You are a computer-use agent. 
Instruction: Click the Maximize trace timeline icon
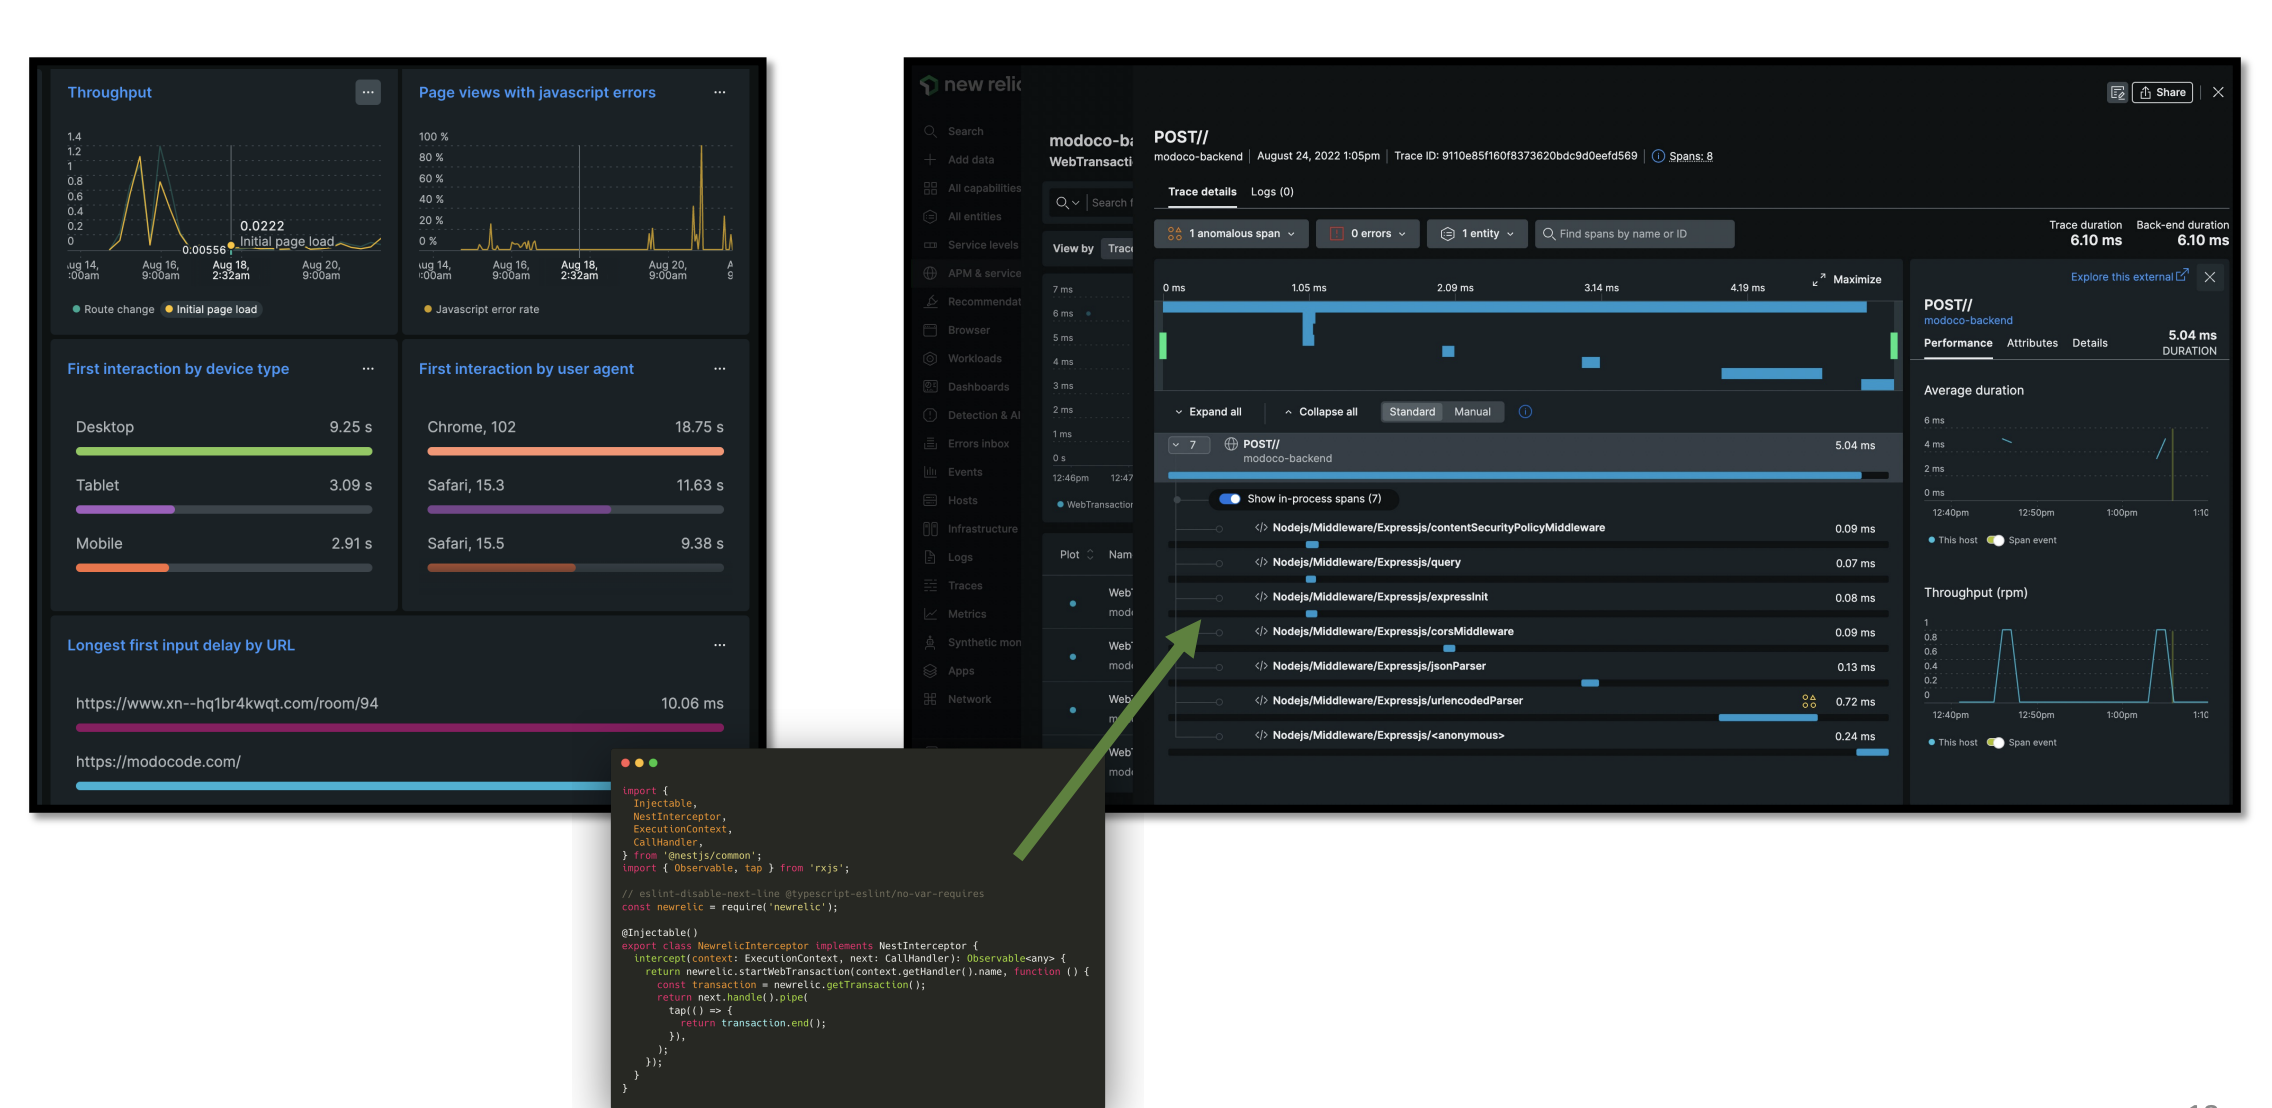coord(1819,280)
